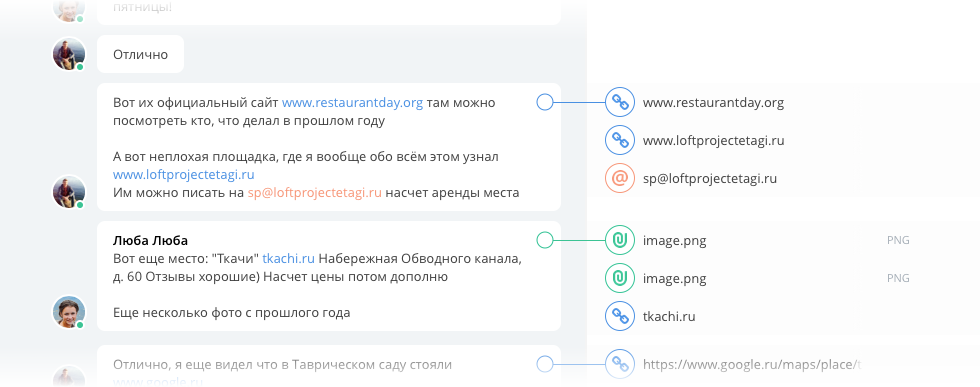Click sp@loftprojectetagi.ru email in chat message

(x=314, y=193)
